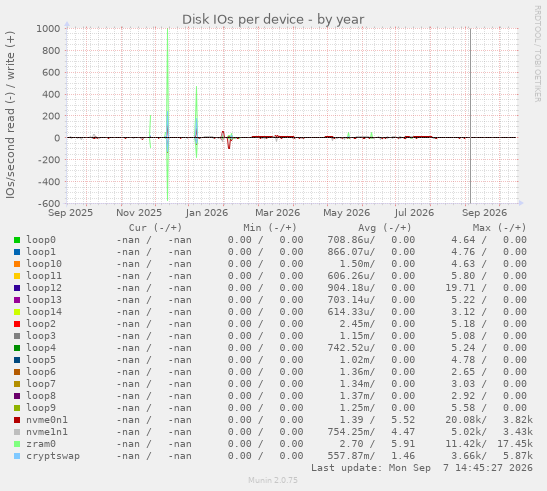
Task: Click the 19.71 max value for loop12
Action: point(460,288)
